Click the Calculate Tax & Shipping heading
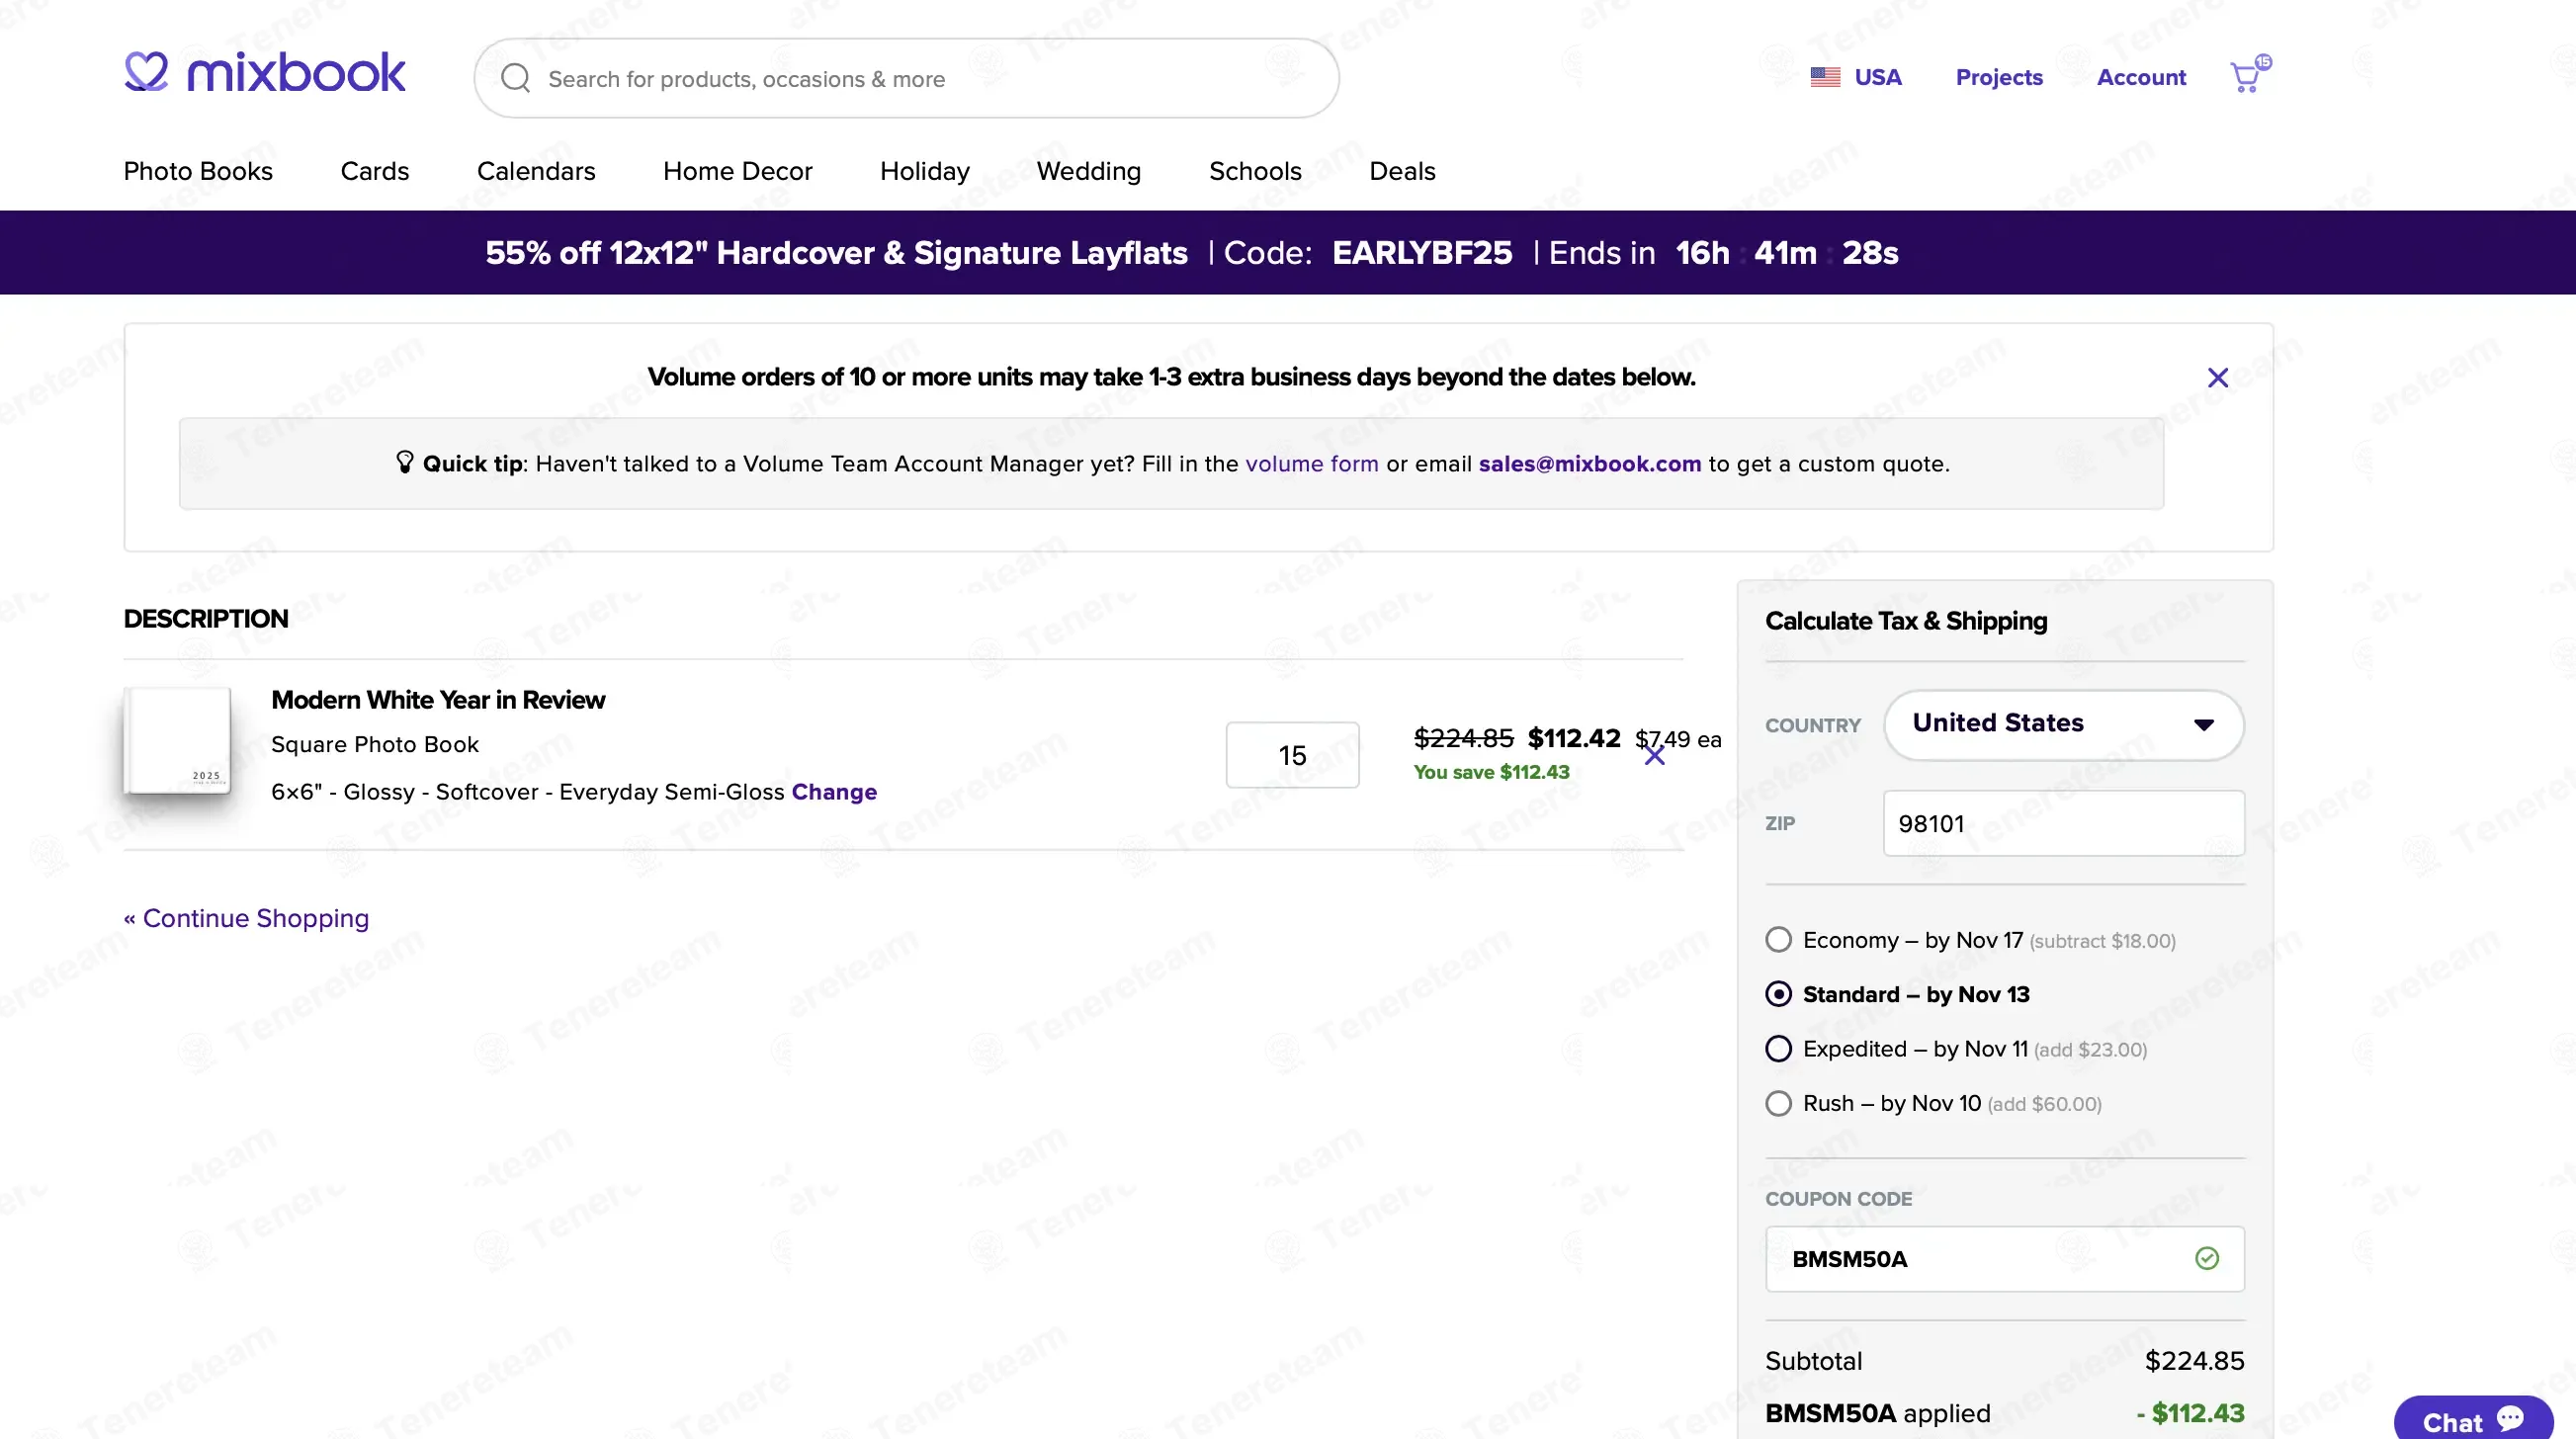The image size is (2576, 1439). click(x=1906, y=620)
